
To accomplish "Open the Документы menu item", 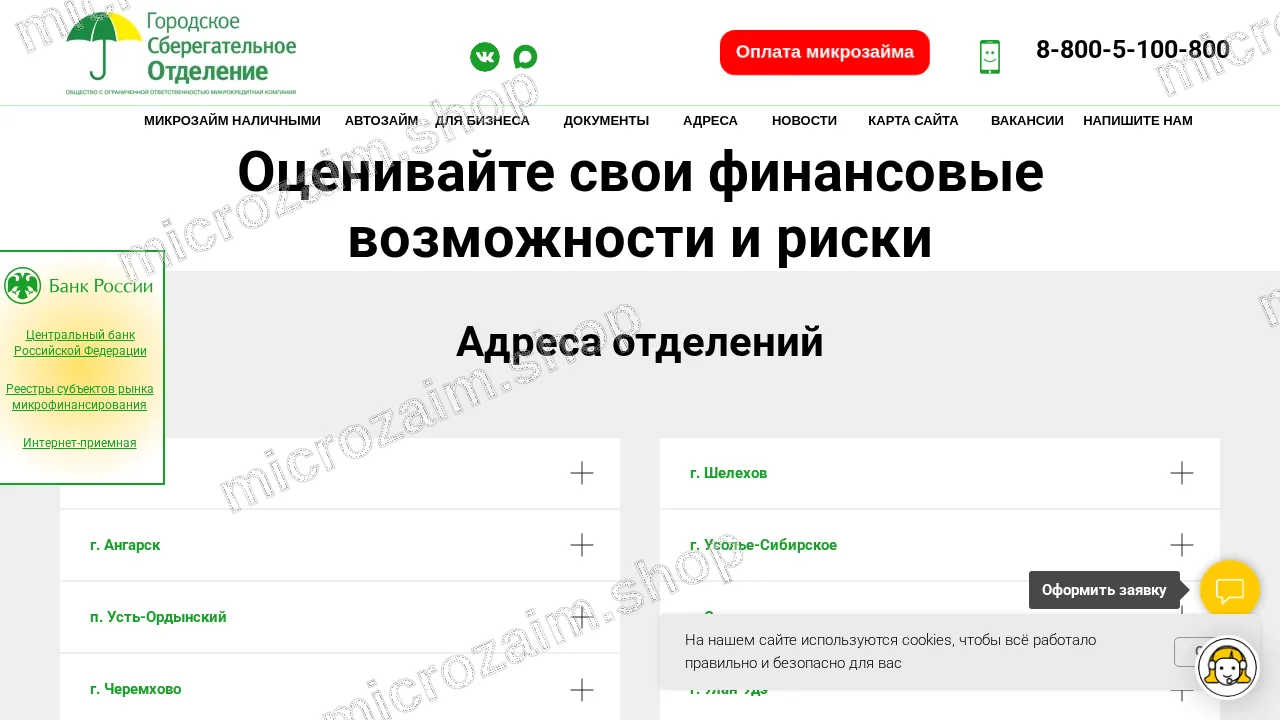I will [x=606, y=121].
